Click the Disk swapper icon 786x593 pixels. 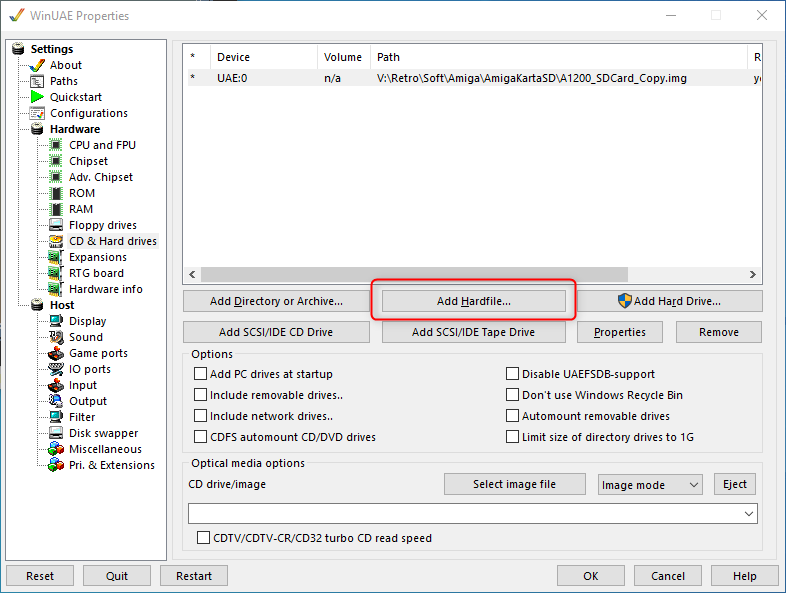[56, 433]
